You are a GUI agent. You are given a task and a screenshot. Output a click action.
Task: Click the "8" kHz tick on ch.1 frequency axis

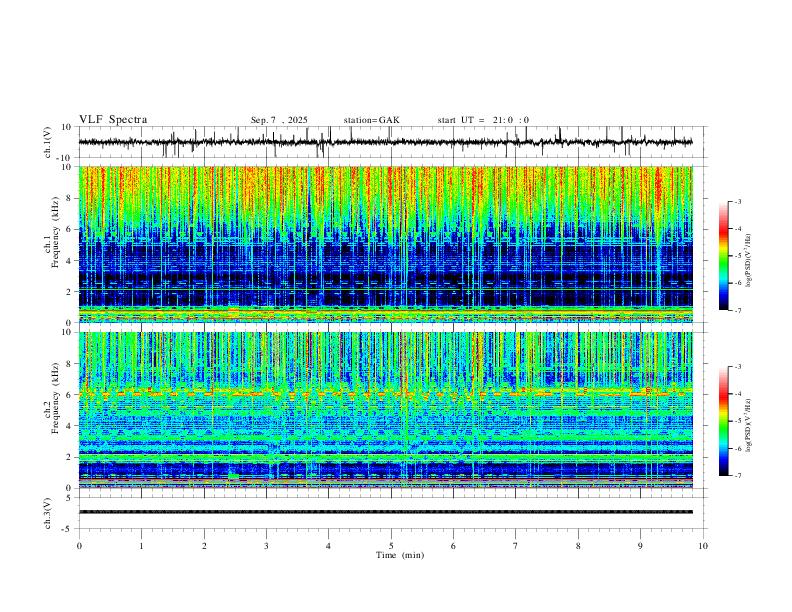point(70,198)
